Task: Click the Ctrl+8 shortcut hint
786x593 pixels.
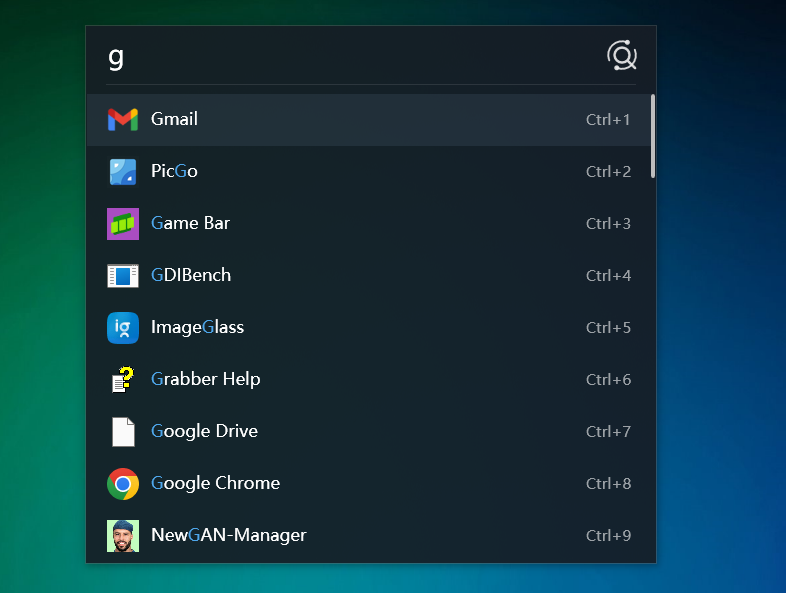Action: tap(608, 484)
